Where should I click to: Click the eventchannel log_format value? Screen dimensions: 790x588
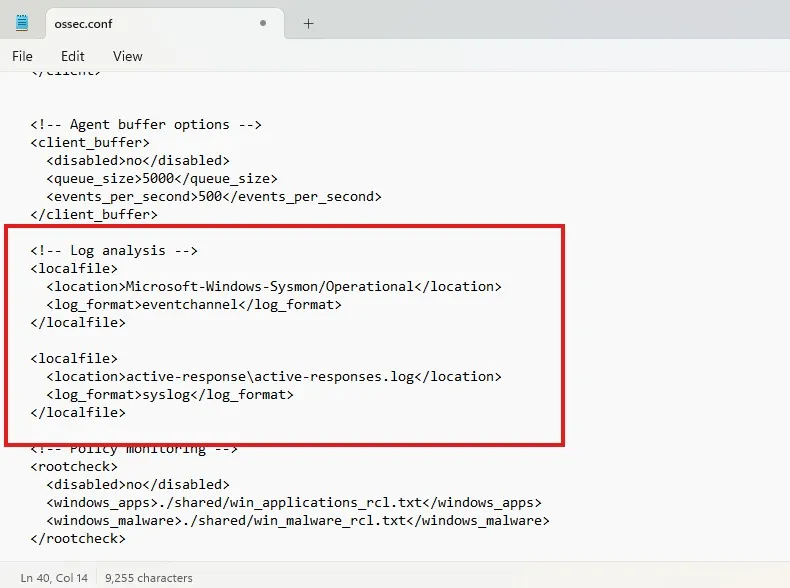tap(190, 304)
